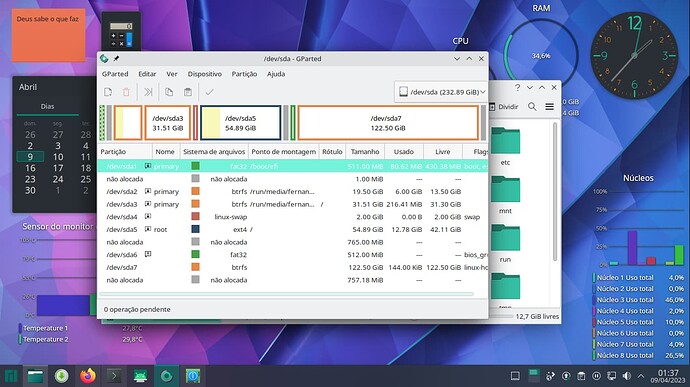Toggle the pin icon in GParted title bar

[116, 59]
